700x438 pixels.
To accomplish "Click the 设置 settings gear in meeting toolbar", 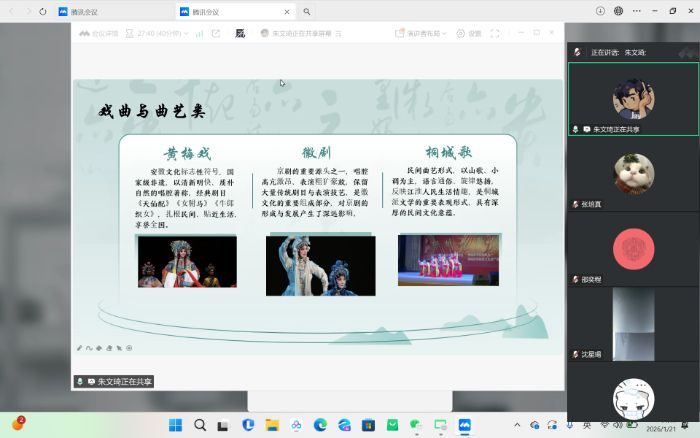I will point(468,33).
